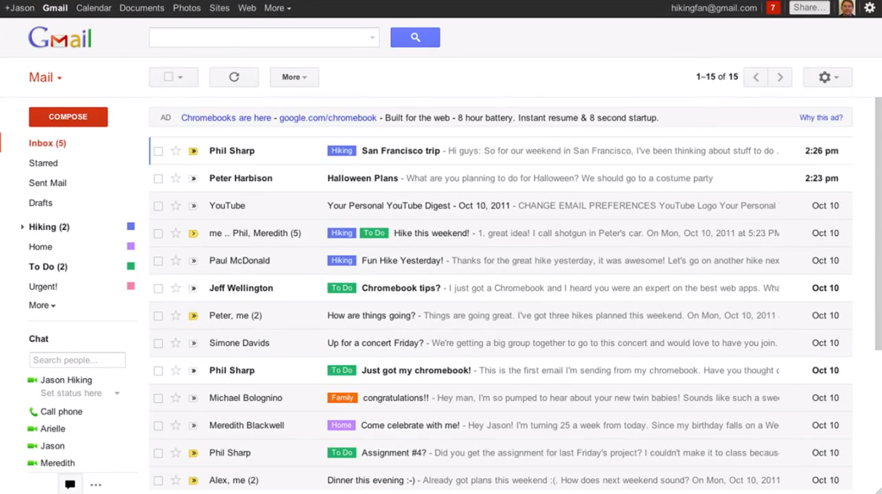Open the profile photo in top bar
882x494 pixels.
point(847,8)
